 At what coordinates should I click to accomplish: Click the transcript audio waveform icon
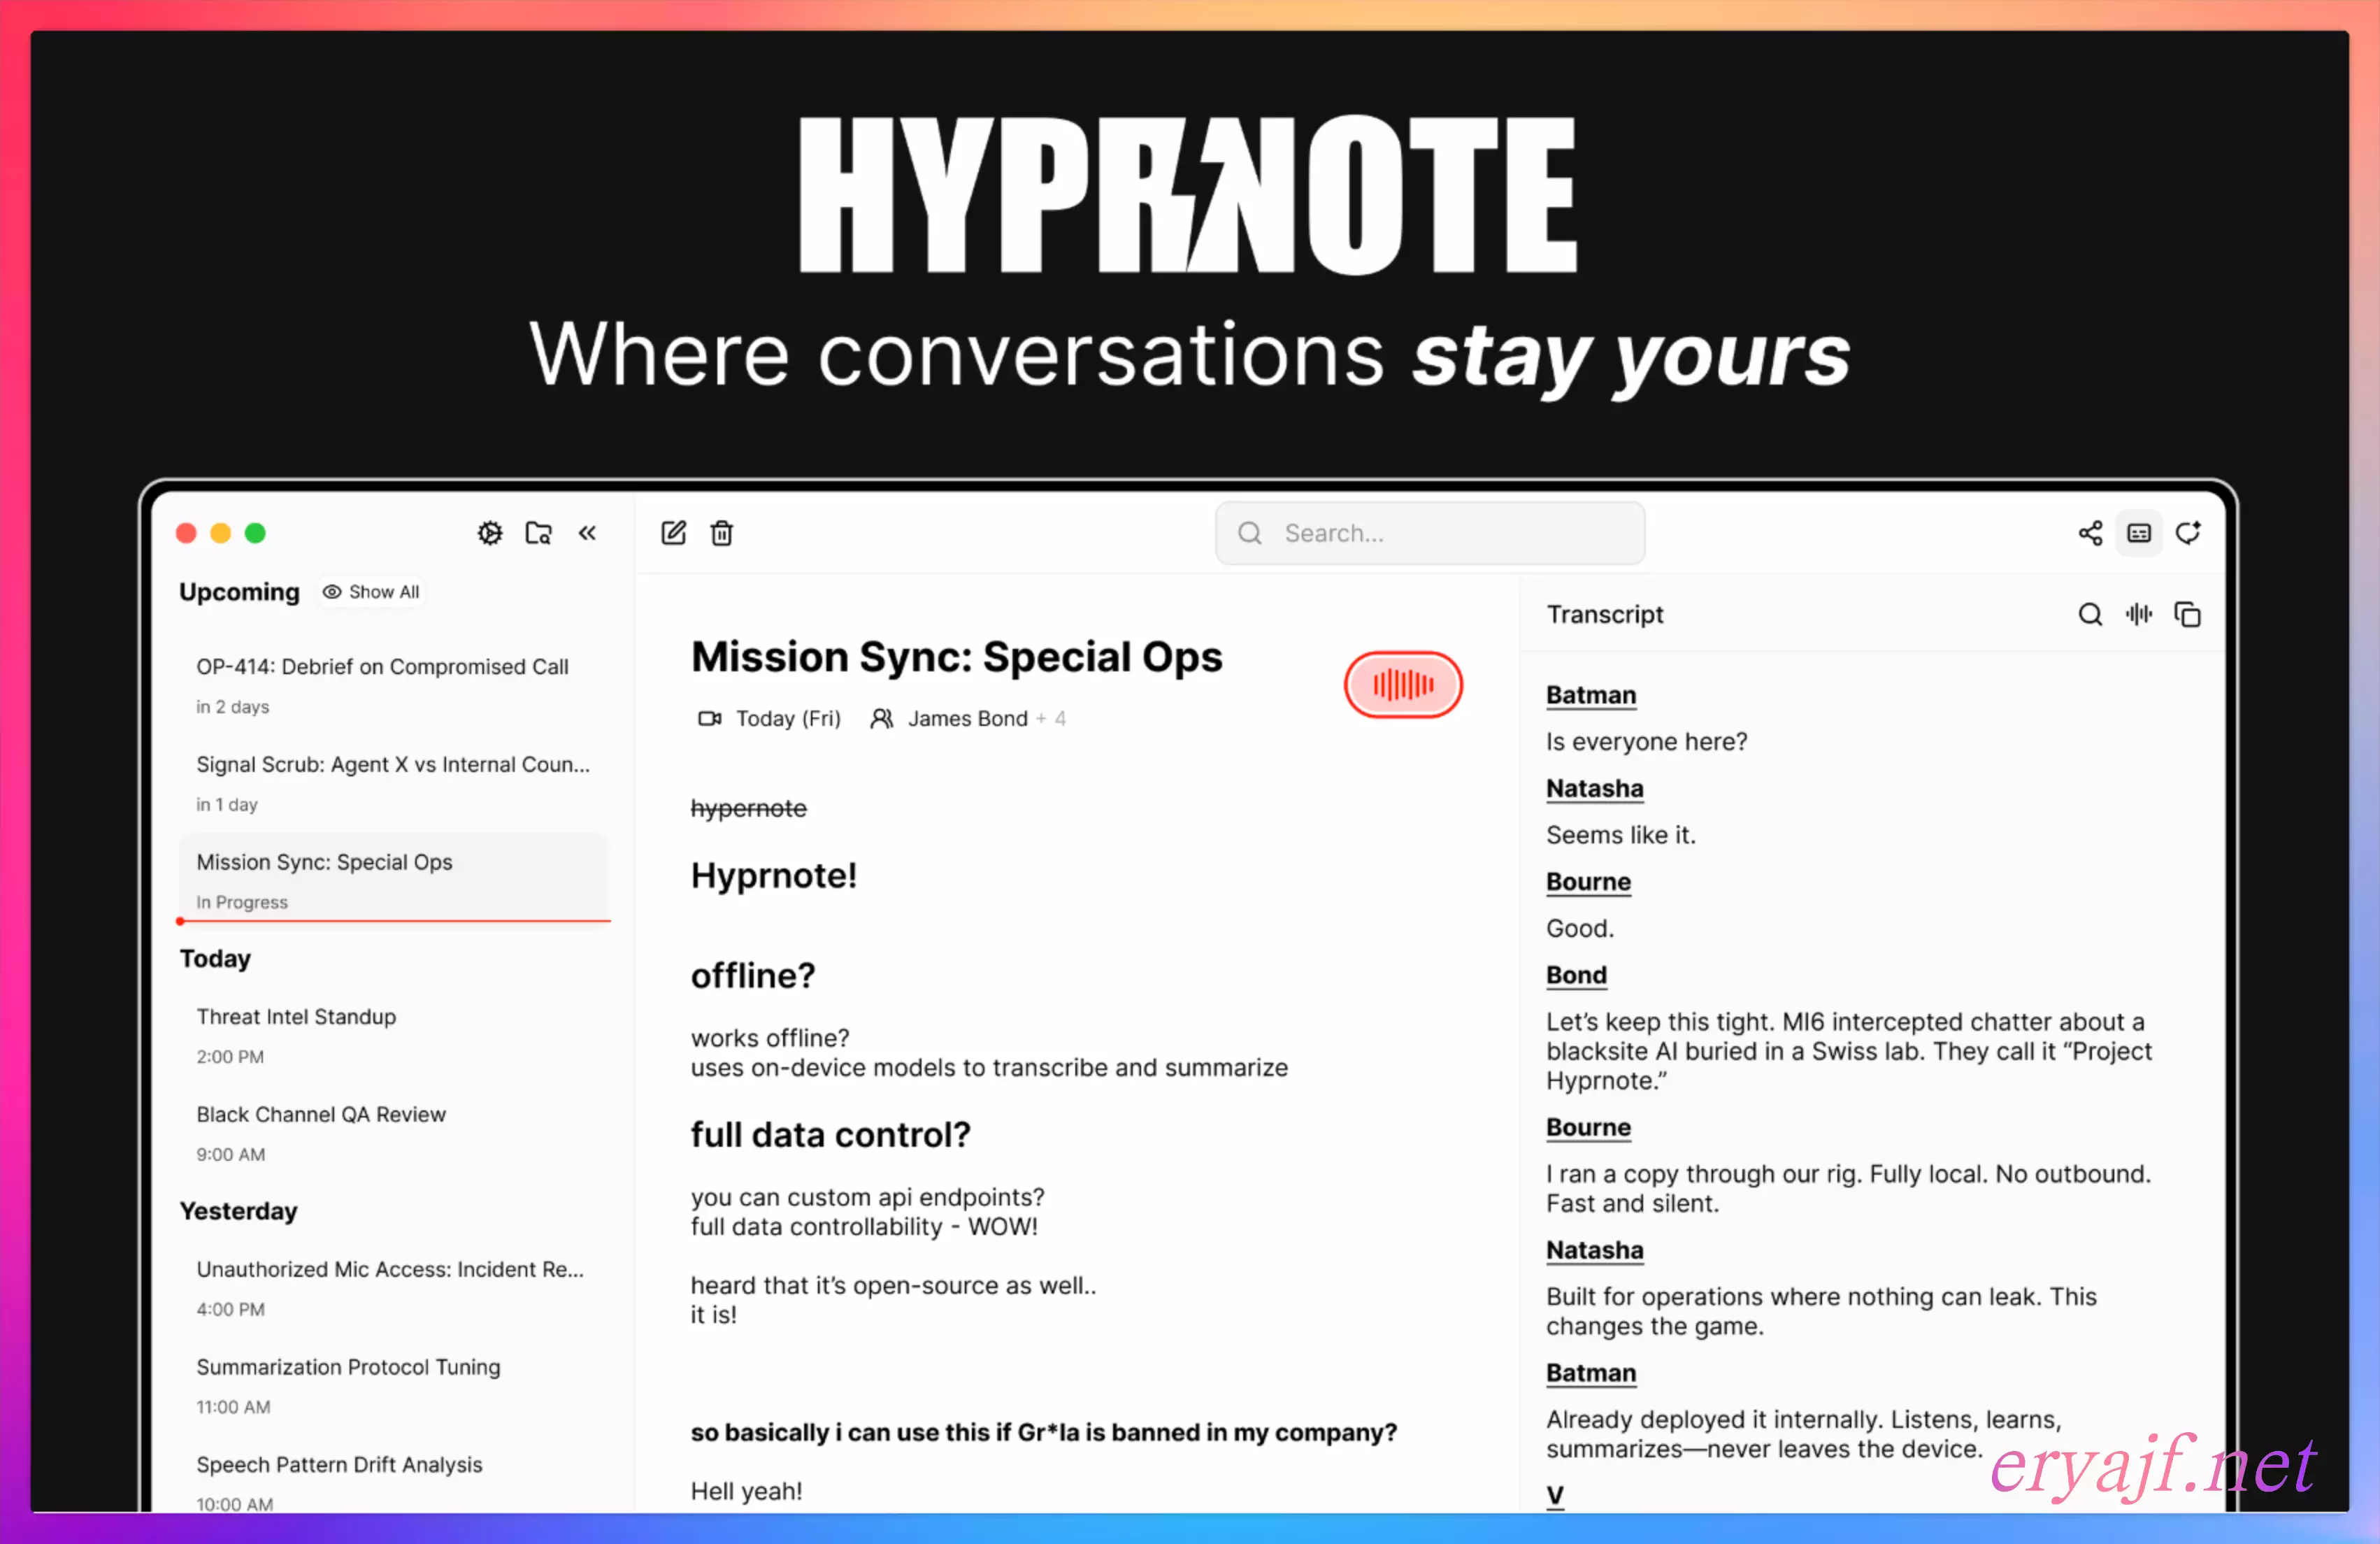point(2139,614)
